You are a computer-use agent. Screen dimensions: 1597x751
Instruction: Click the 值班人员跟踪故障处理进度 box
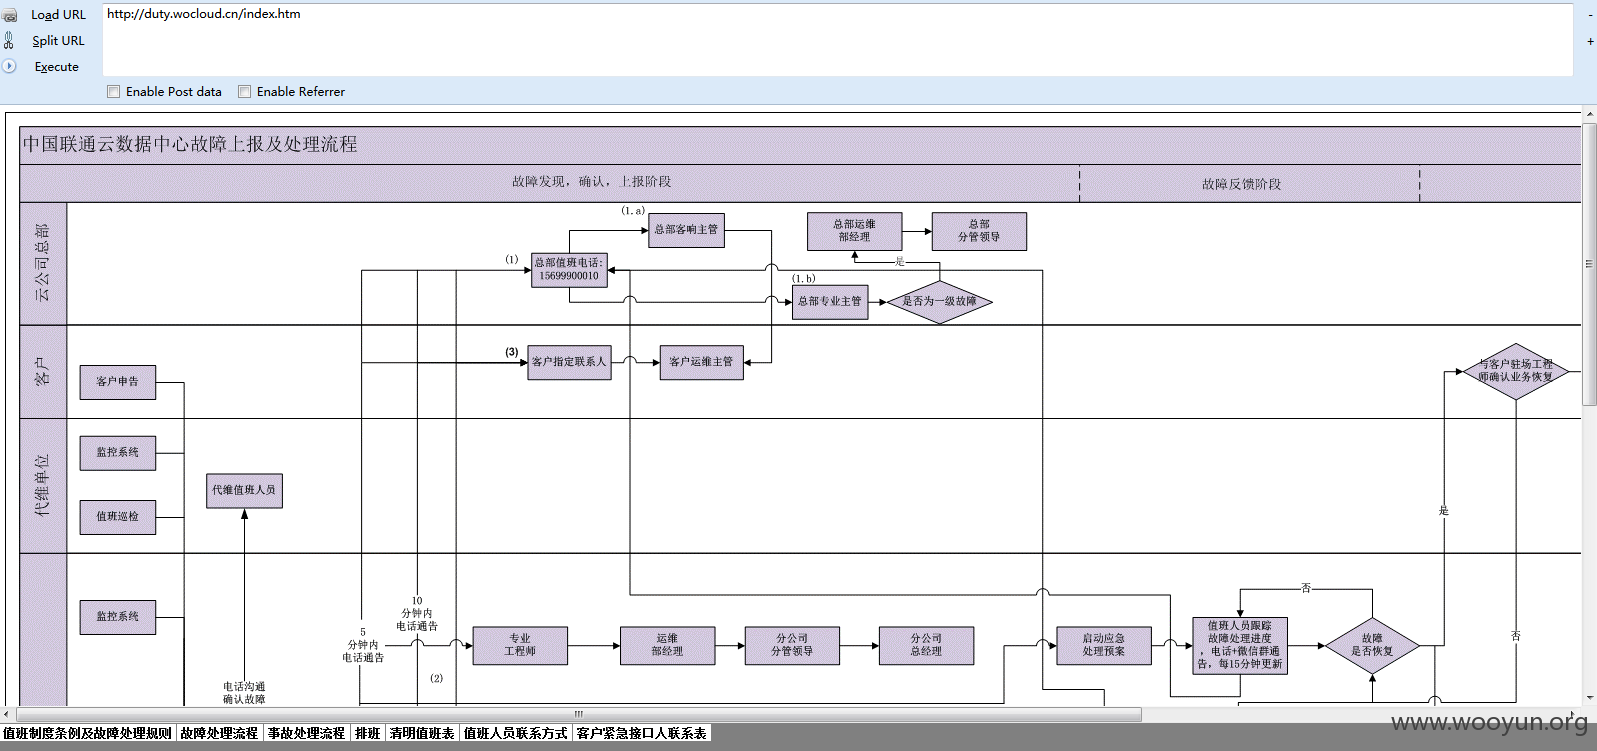coord(1240,645)
